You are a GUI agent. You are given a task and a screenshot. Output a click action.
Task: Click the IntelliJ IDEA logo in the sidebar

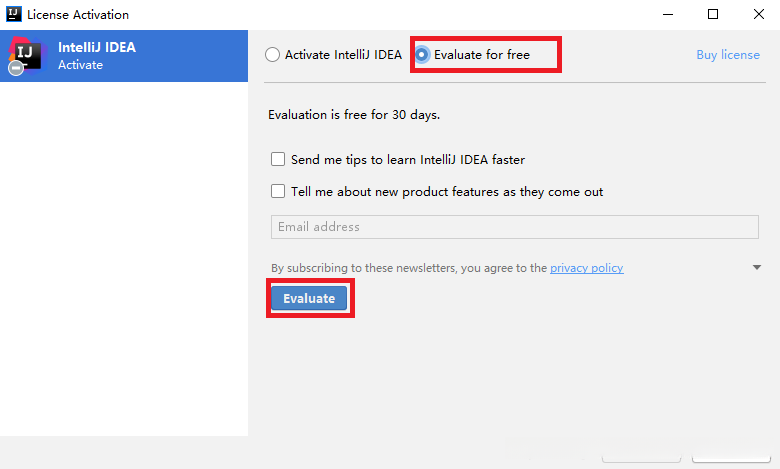28,54
